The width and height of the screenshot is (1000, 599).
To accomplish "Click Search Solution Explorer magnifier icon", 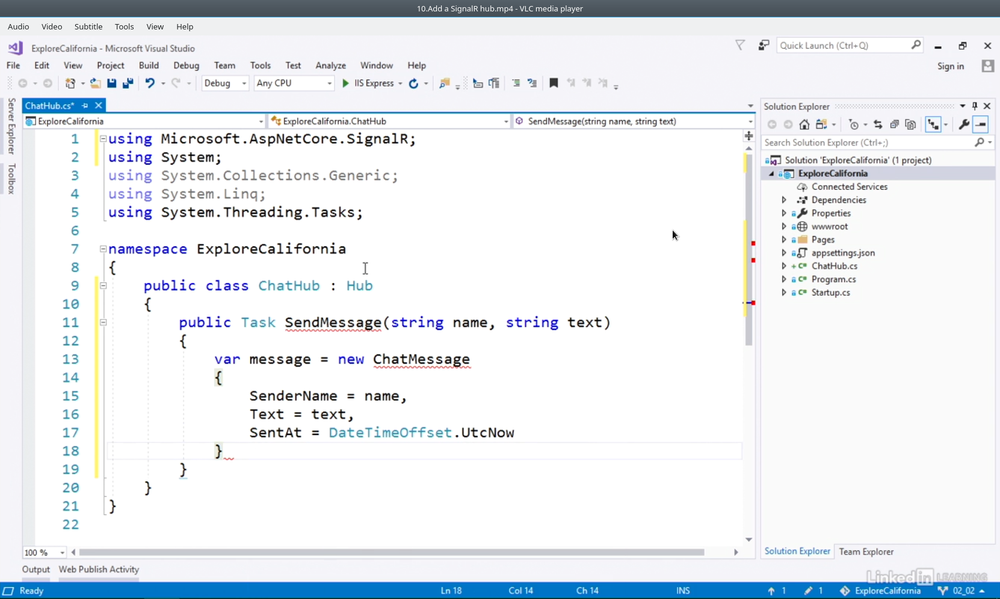I will tap(980, 142).
